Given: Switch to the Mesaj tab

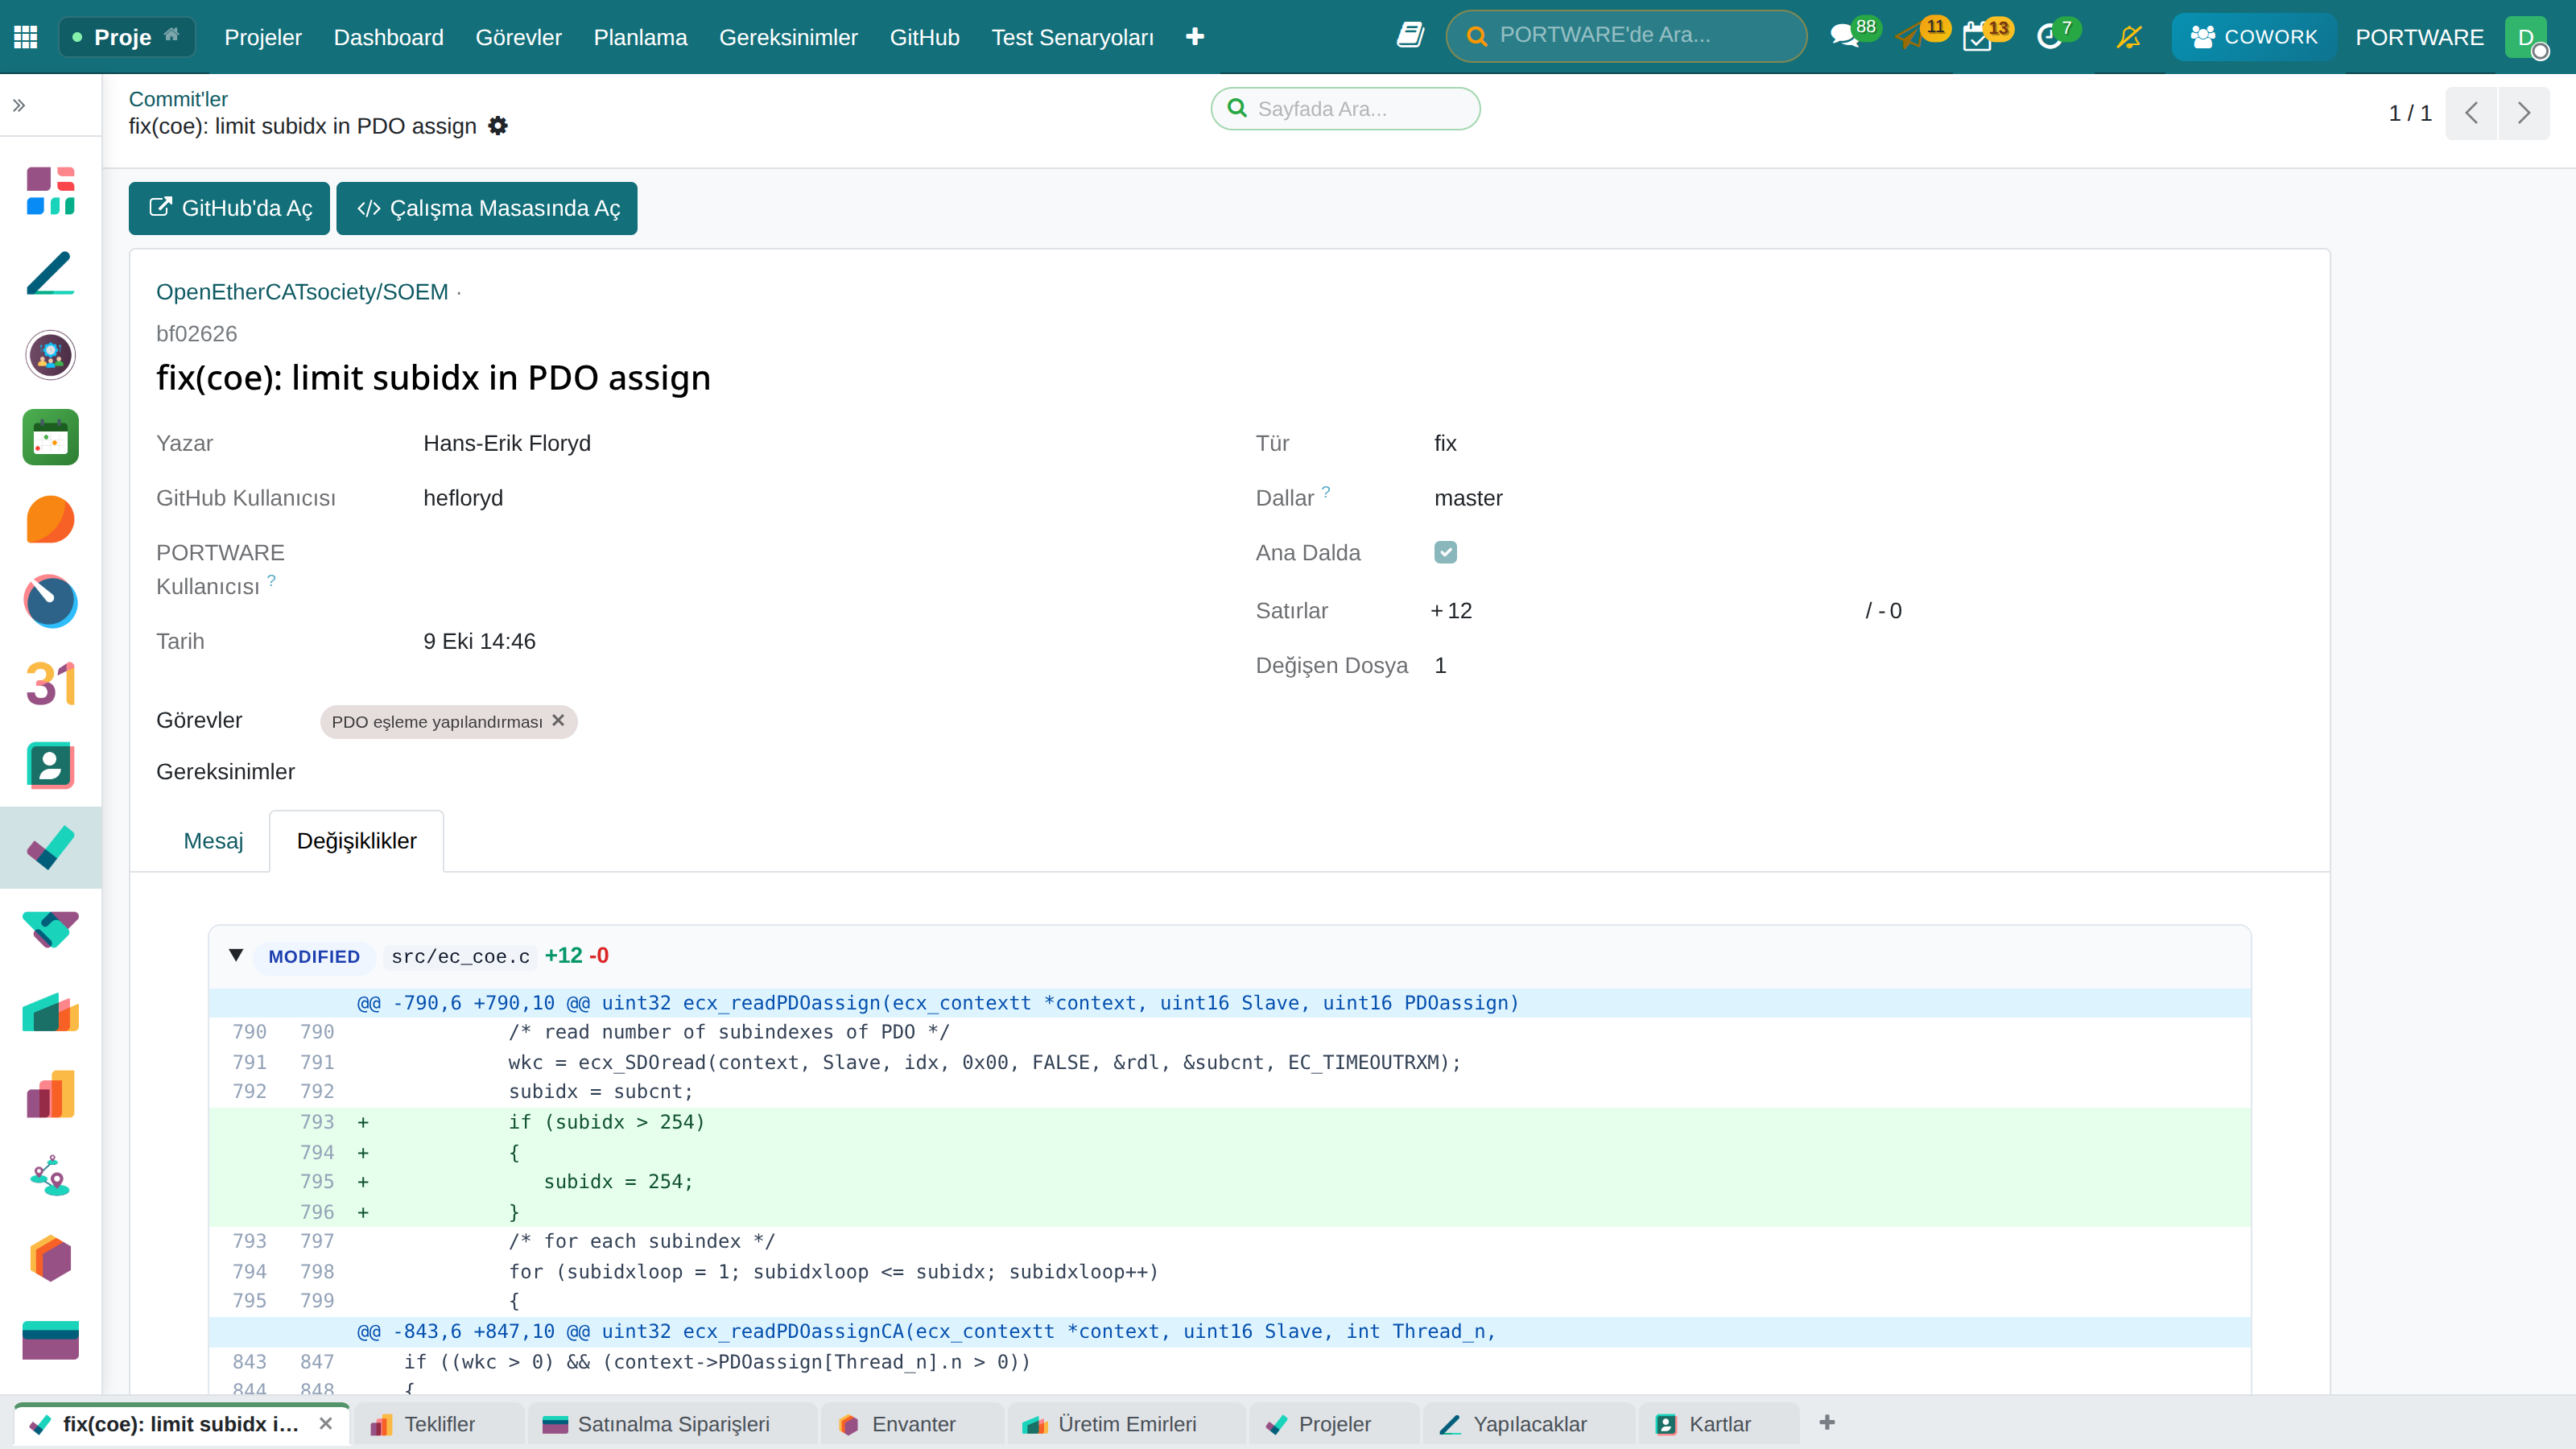Looking at the screenshot, I should point(213,841).
